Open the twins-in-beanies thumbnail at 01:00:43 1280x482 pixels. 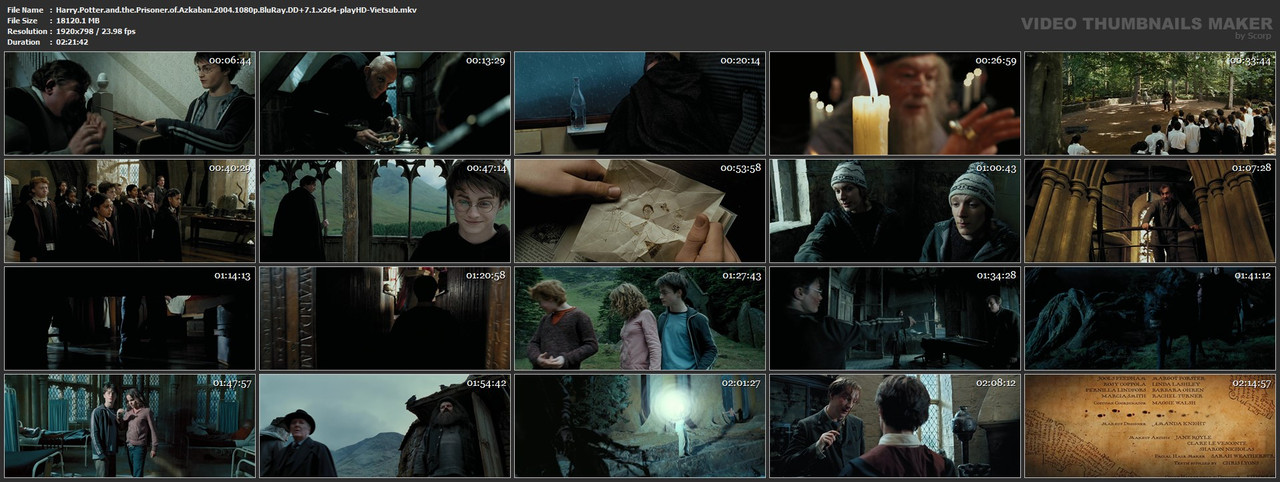coord(895,211)
